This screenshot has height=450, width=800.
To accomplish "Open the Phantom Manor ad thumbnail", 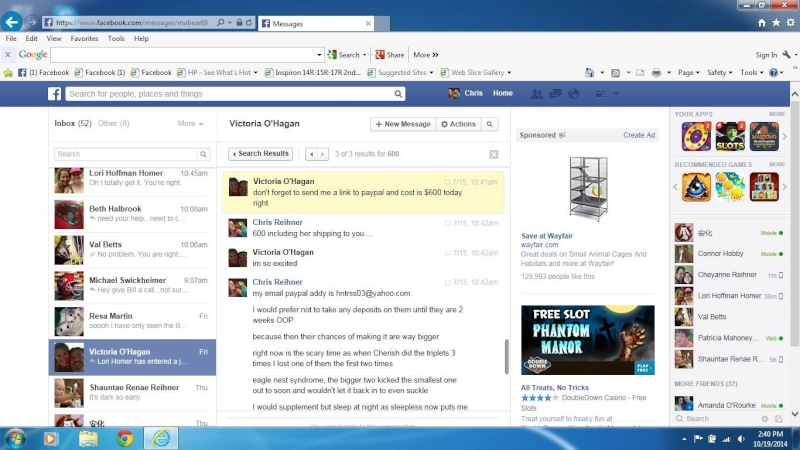I will (587, 340).
